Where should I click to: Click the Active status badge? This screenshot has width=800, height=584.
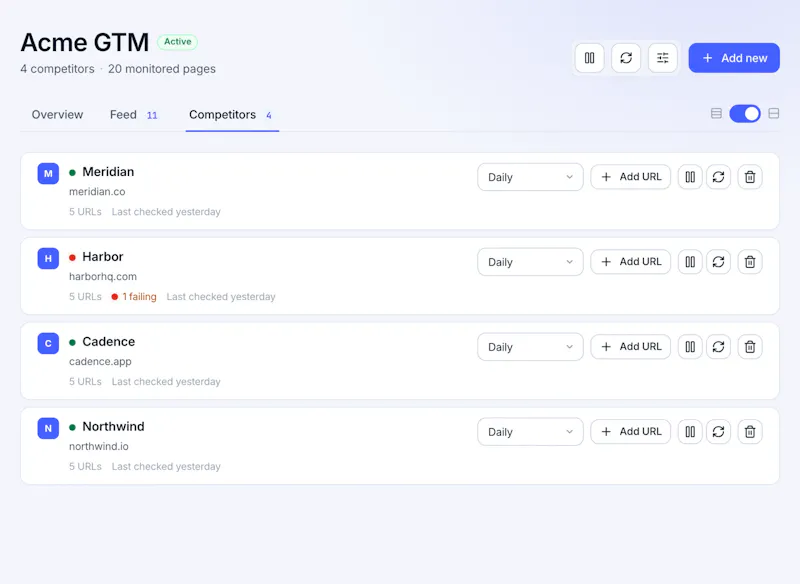click(178, 42)
